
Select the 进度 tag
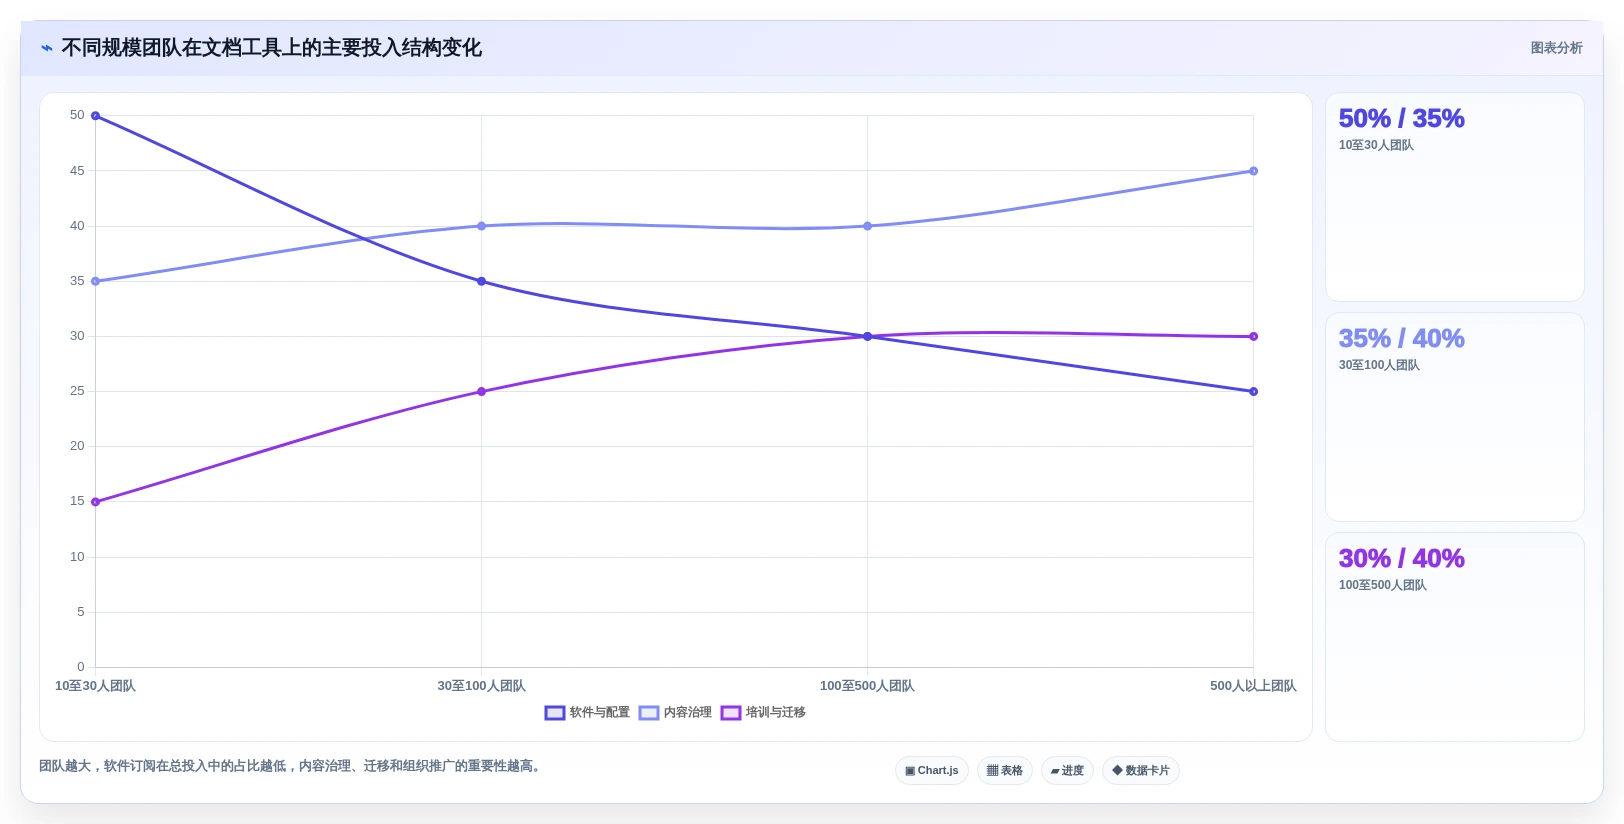(x=1067, y=771)
